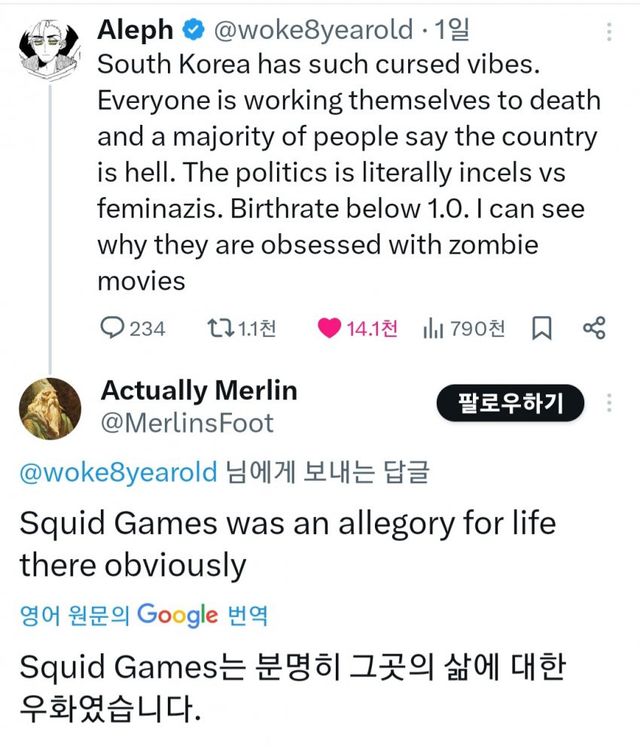Image resolution: width=640 pixels, height=751 pixels.
Task: Open the more options menu on Merlin's reply
Action: [x=609, y=404]
